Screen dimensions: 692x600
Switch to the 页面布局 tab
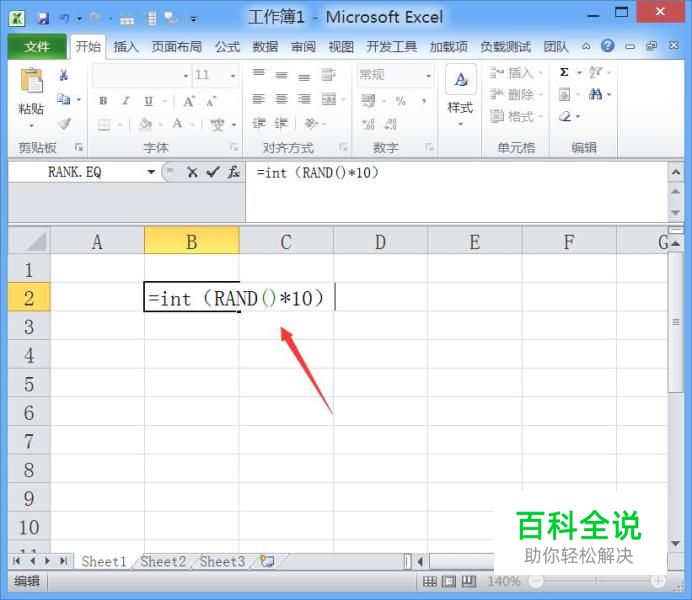point(177,47)
